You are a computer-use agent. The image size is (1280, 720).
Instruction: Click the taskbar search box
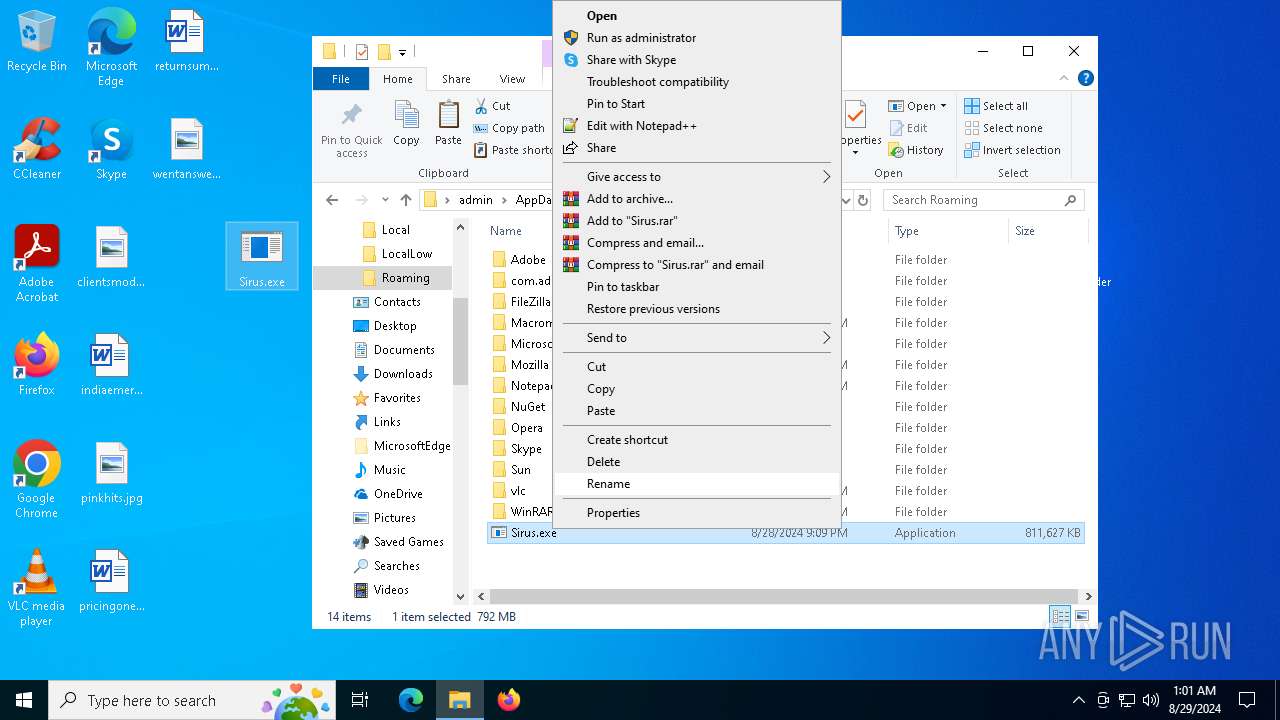pos(194,700)
